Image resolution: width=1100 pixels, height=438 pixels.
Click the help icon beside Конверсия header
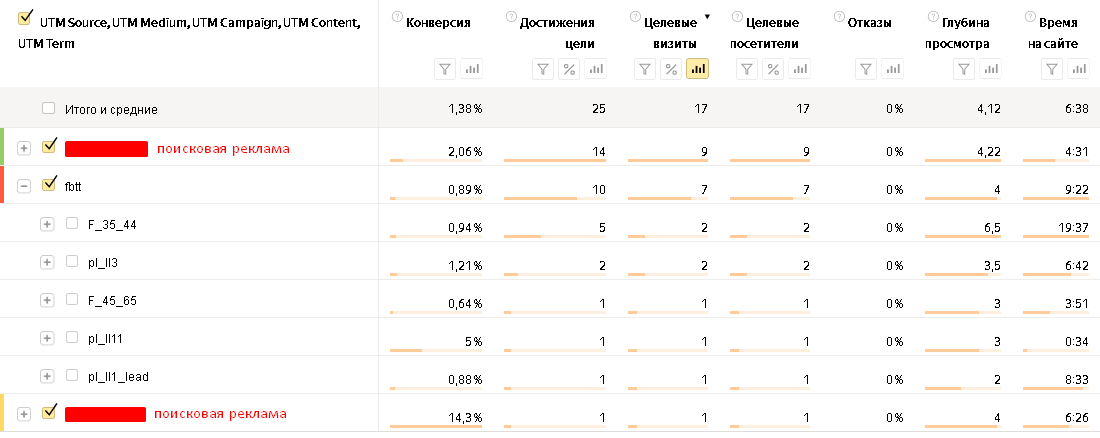pos(398,17)
